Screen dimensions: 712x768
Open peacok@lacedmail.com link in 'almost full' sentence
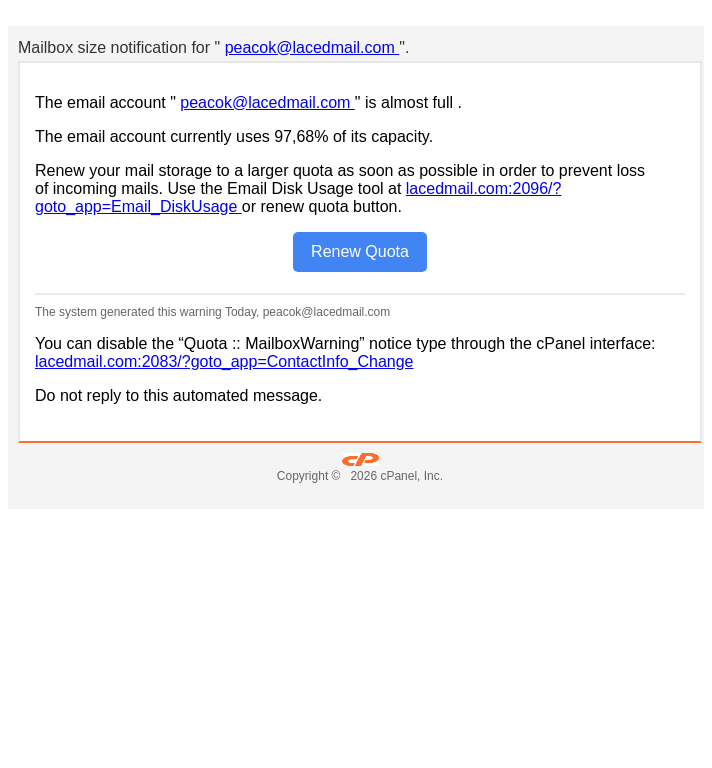(x=267, y=102)
